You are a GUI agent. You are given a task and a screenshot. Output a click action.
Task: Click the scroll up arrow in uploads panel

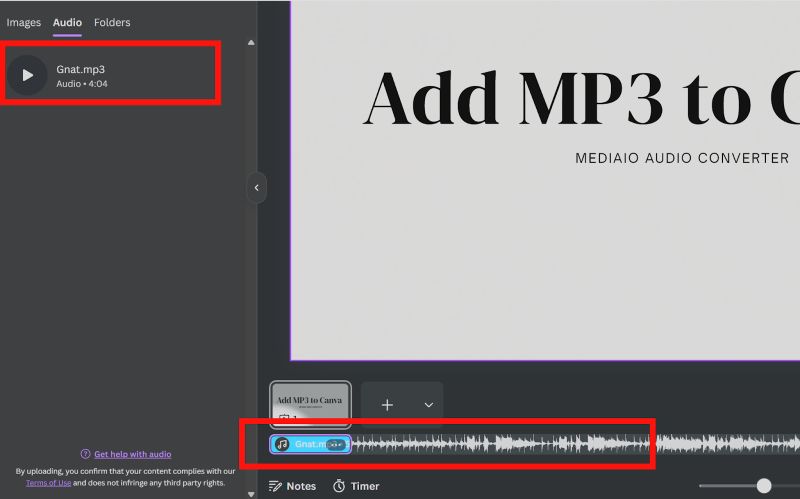coord(251,43)
